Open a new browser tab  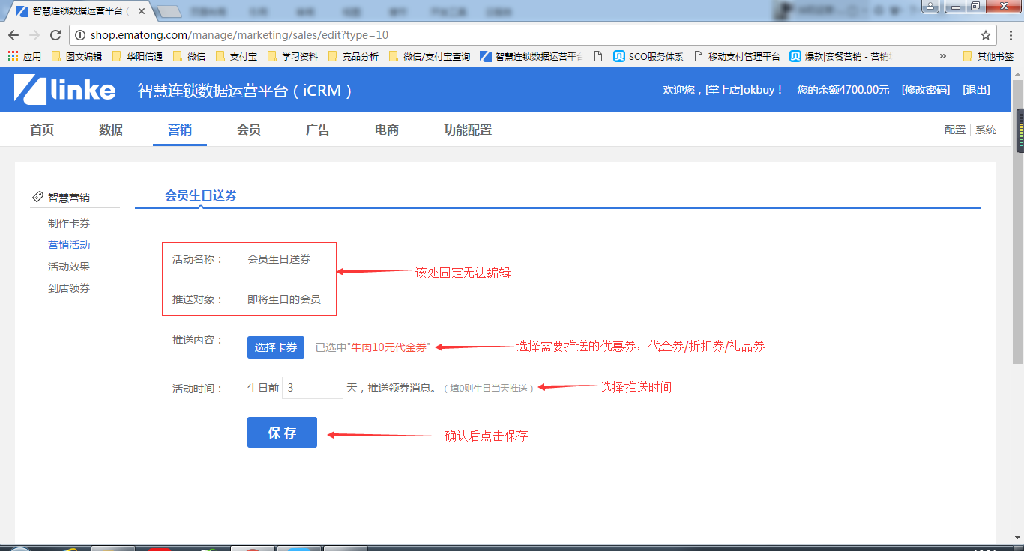169,11
